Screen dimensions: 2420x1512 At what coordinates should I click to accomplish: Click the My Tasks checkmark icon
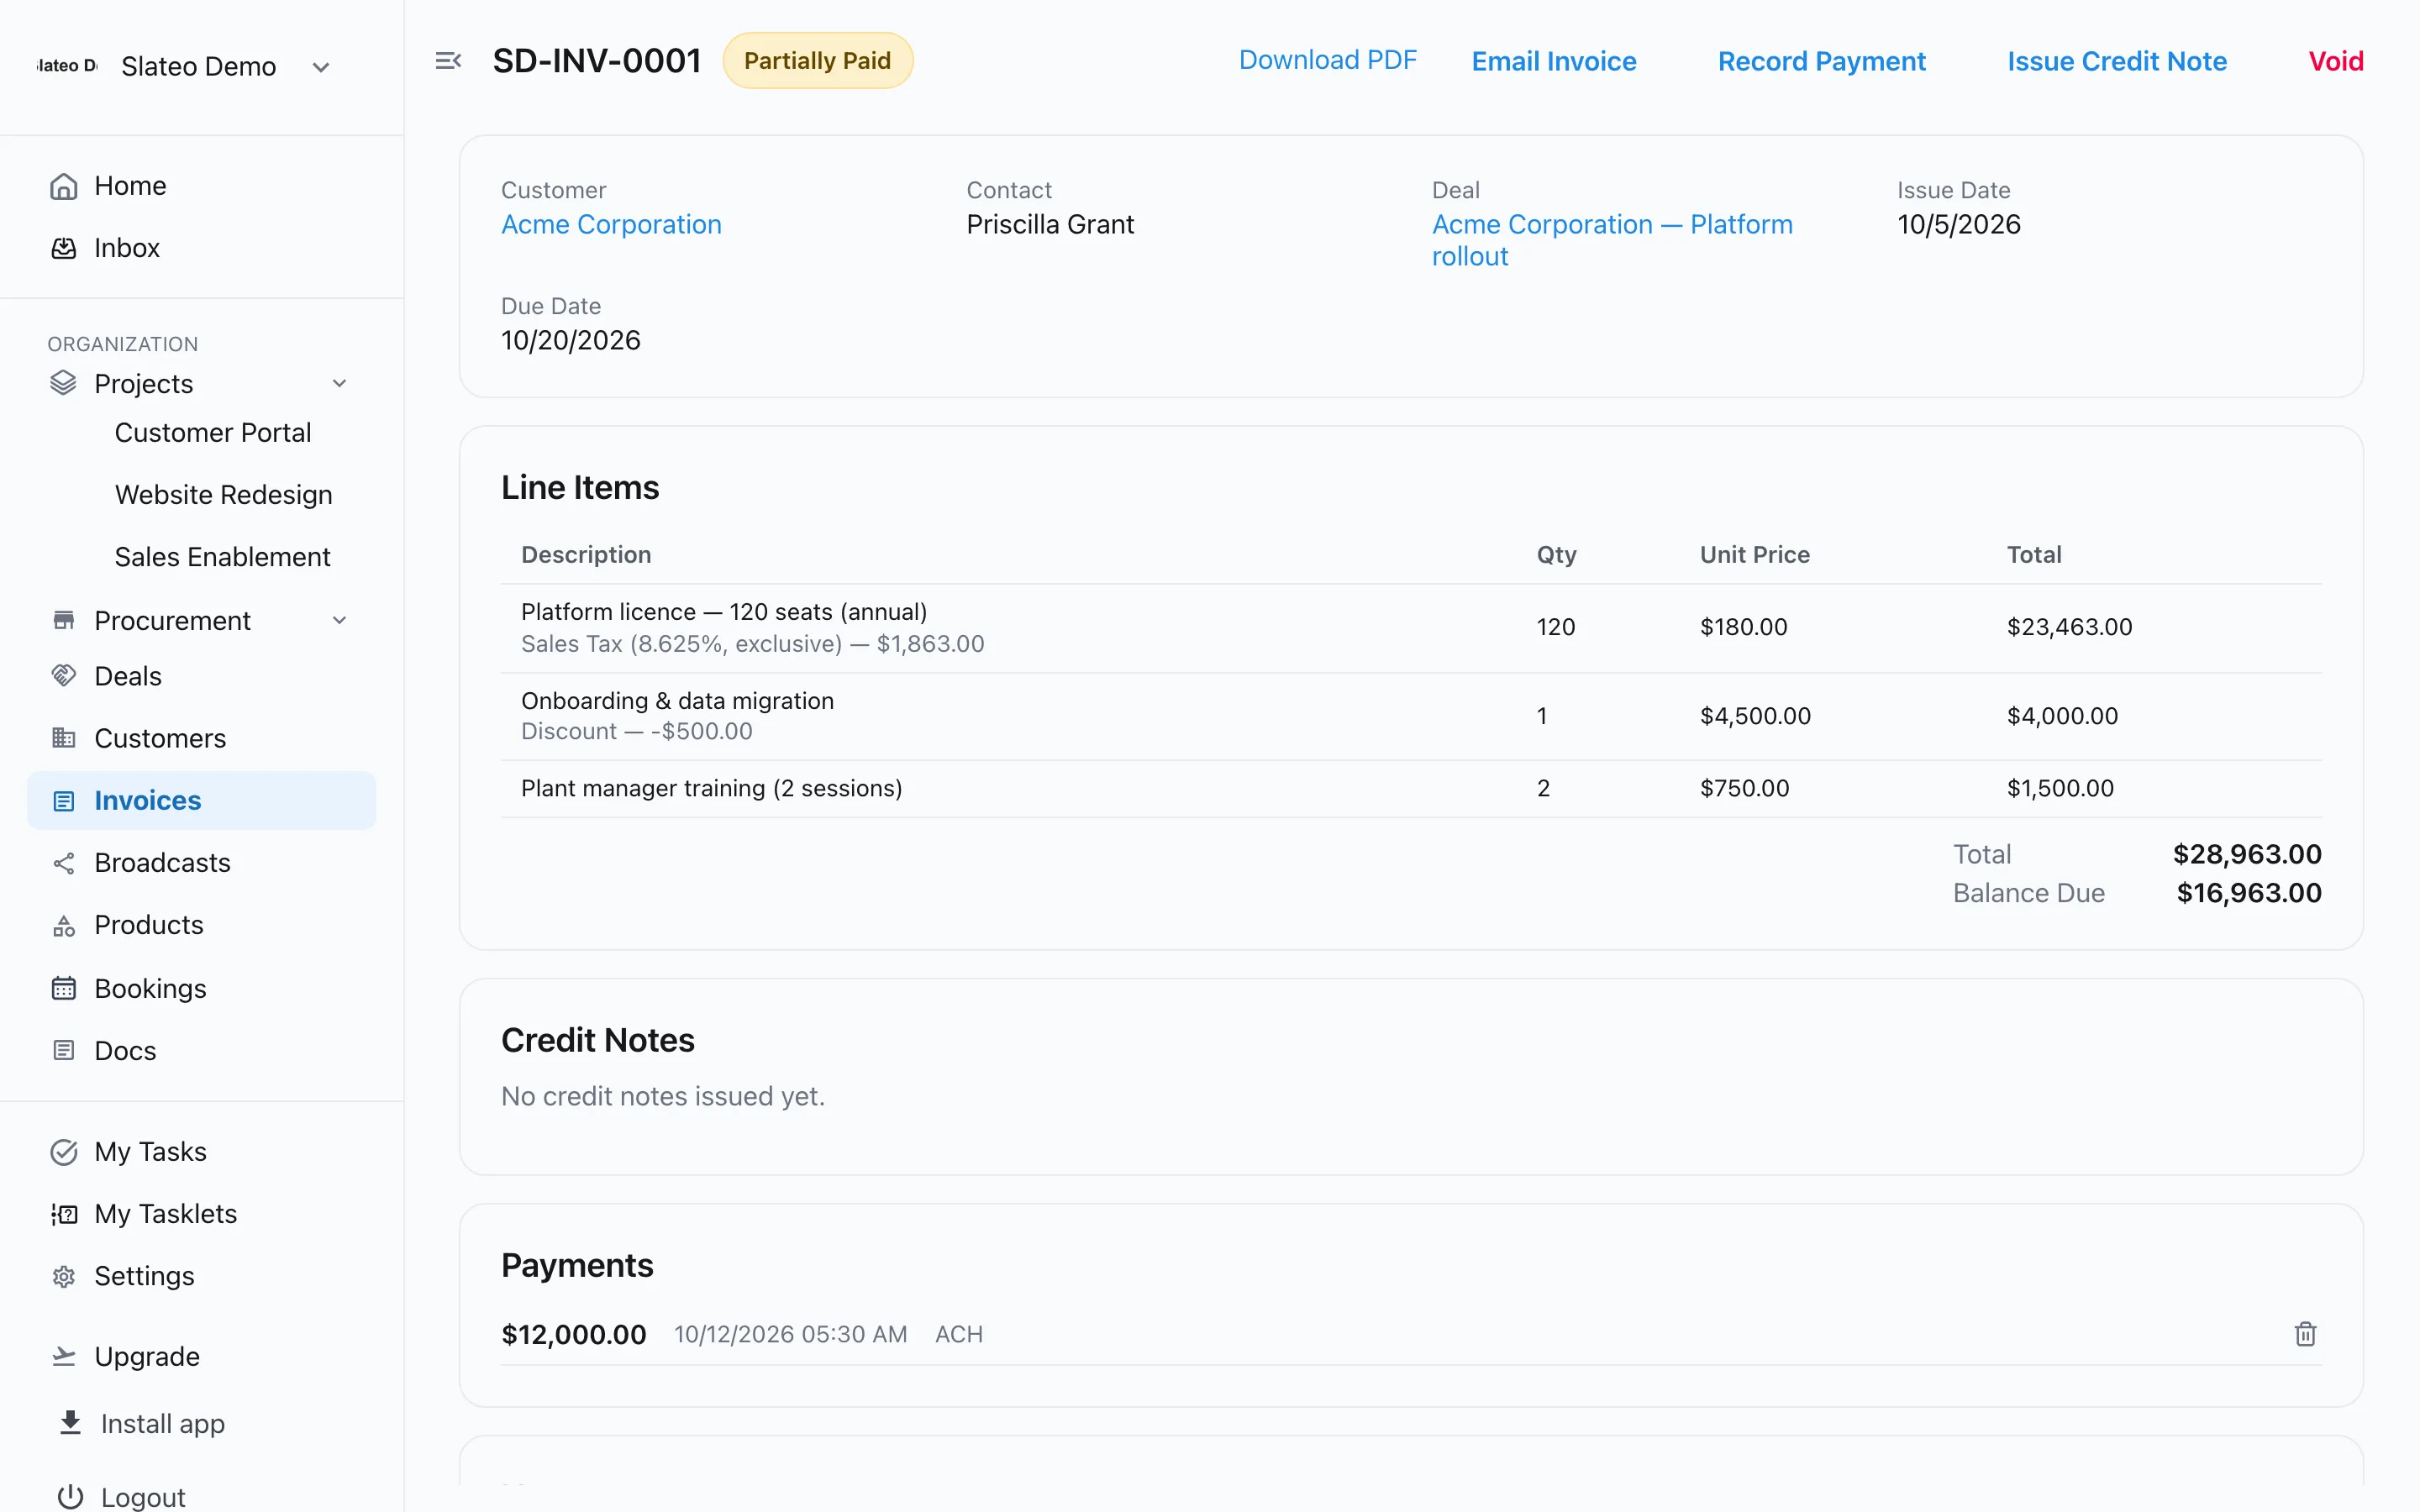[64, 1152]
